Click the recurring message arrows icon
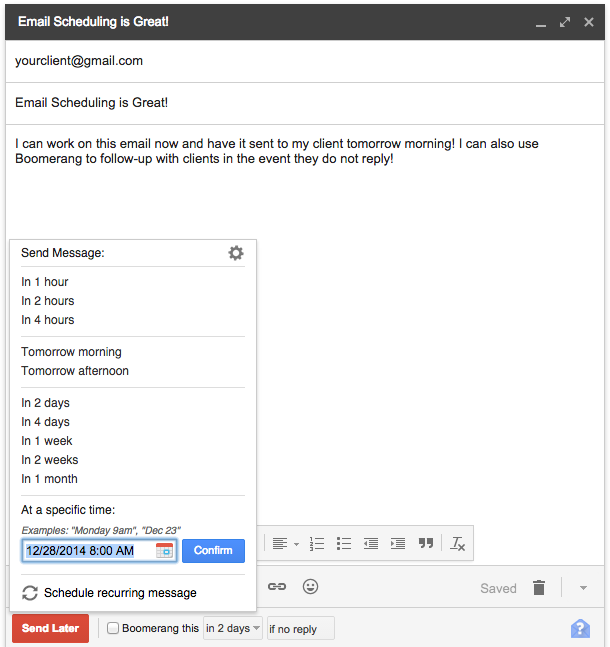 pyautogui.click(x=30, y=593)
